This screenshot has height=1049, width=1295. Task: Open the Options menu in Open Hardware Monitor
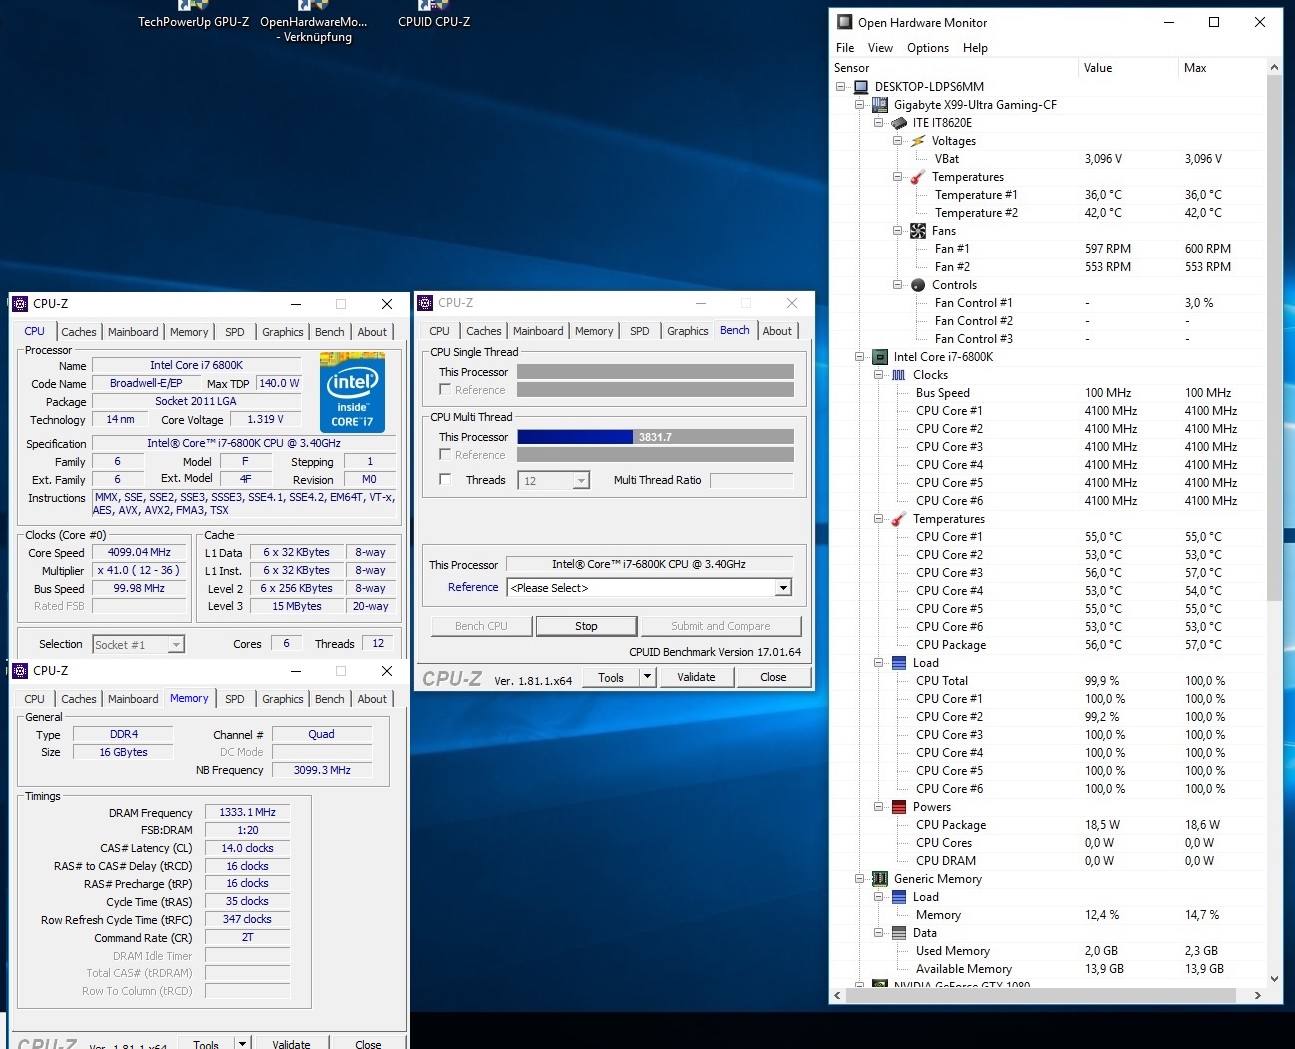coord(927,48)
